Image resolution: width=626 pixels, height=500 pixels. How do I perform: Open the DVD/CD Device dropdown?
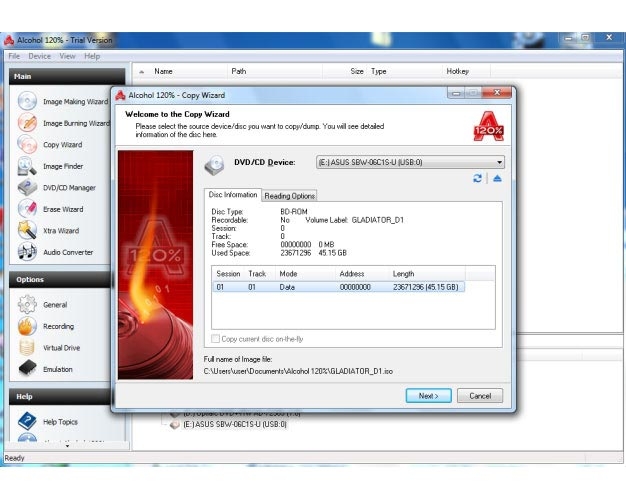pos(410,162)
